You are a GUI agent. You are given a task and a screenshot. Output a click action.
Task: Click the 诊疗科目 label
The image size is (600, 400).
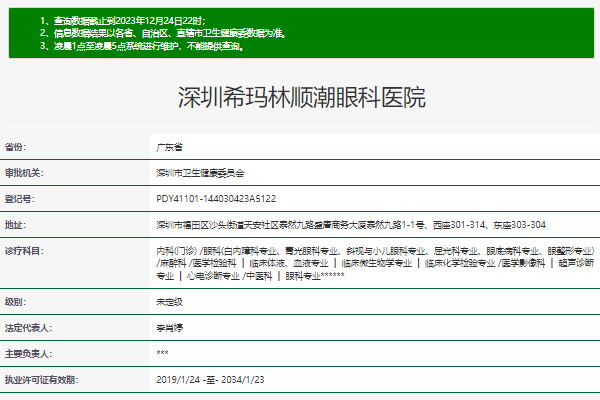[x=24, y=251]
